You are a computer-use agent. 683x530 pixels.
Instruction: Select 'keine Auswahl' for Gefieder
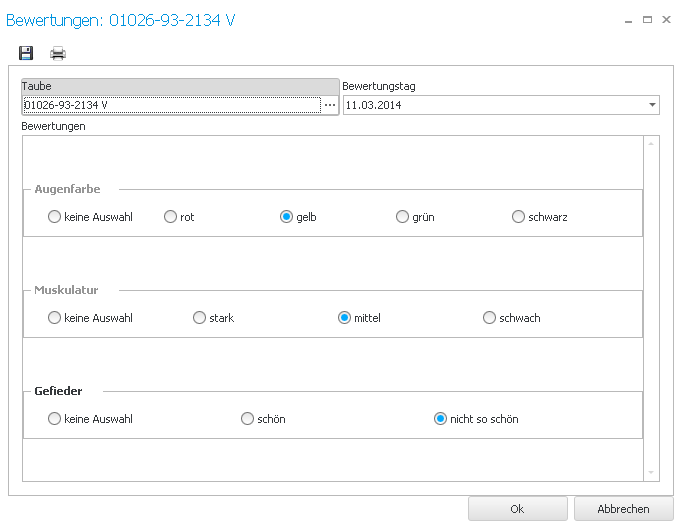(x=55, y=419)
